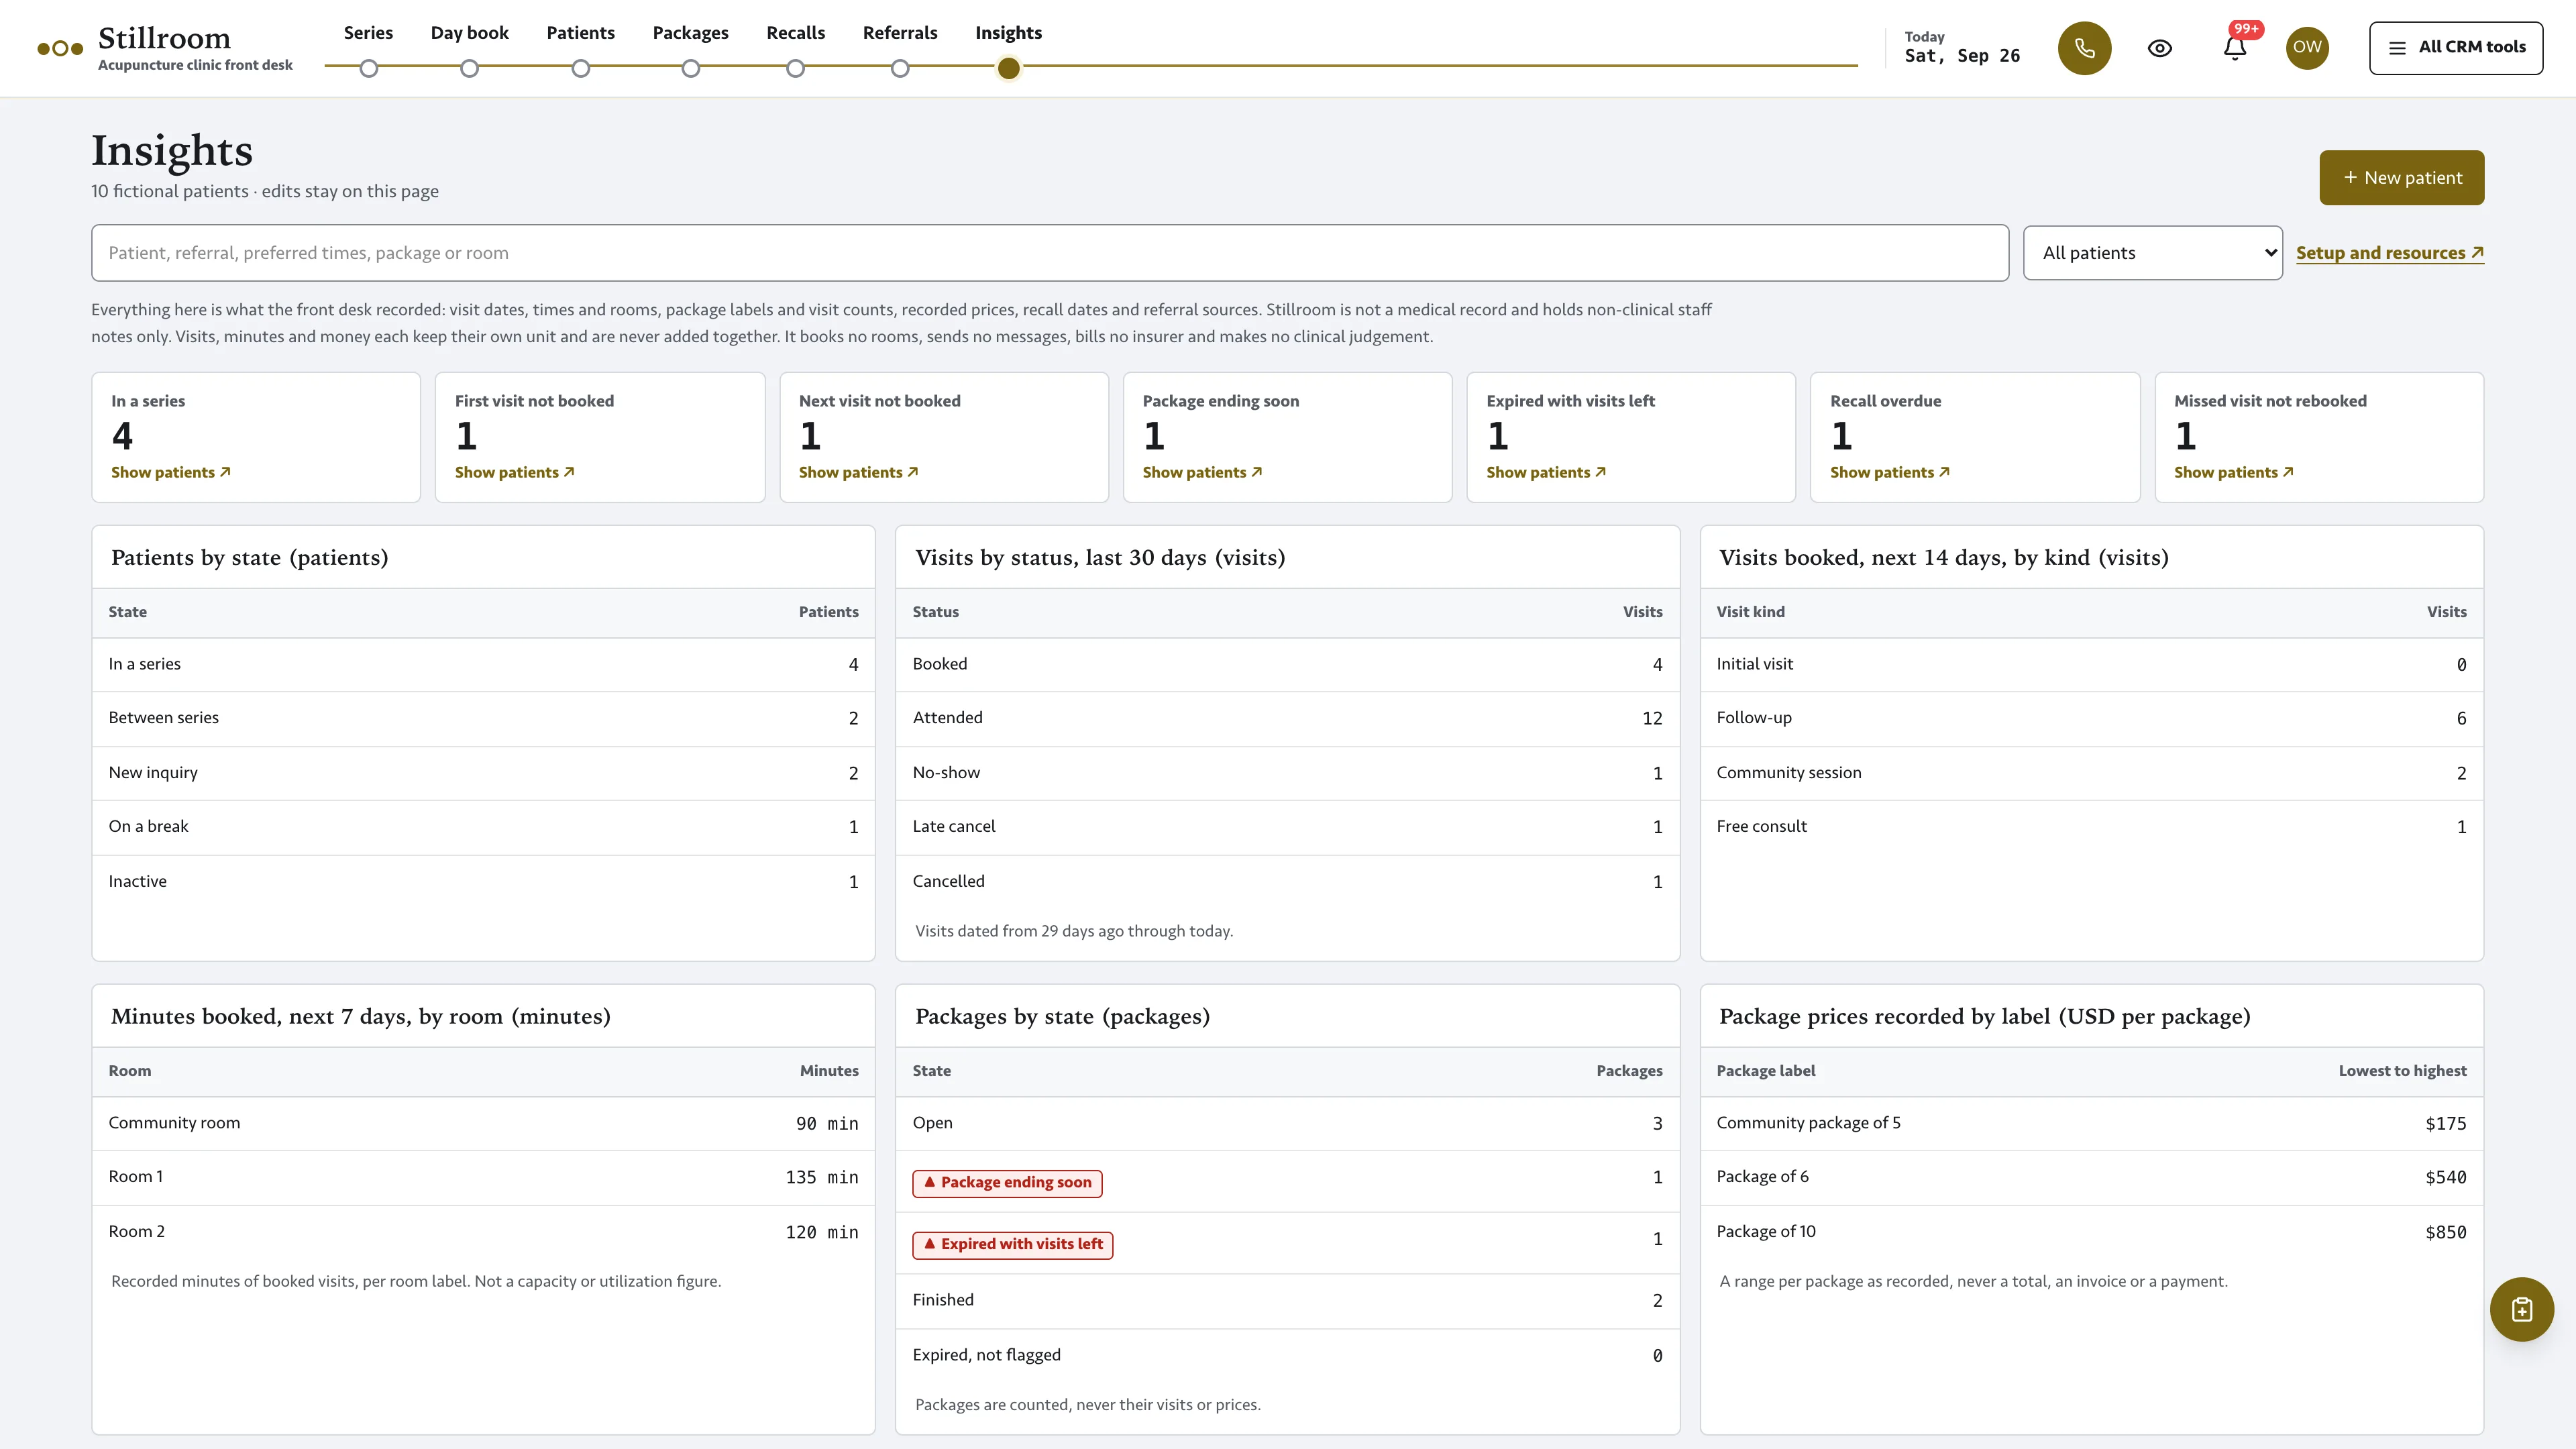
Task: Focus the patient search input field
Action: coord(1050,253)
